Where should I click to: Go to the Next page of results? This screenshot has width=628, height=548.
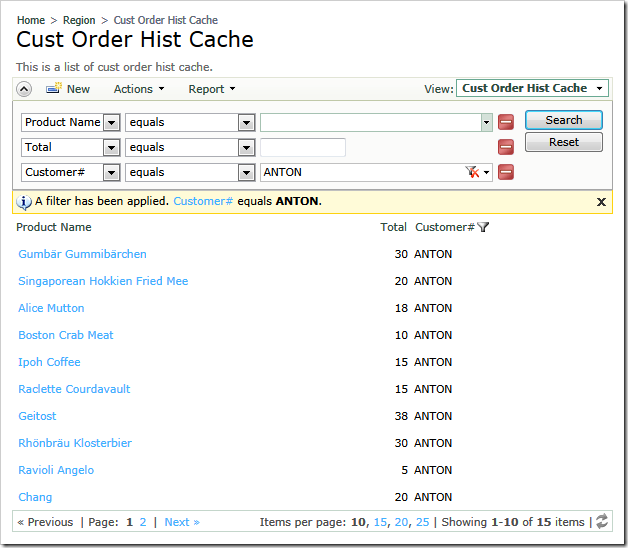[x=182, y=522]
